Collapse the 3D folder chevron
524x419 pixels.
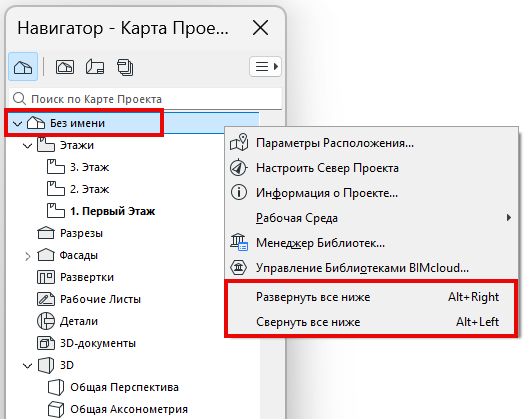coord(27,366)
